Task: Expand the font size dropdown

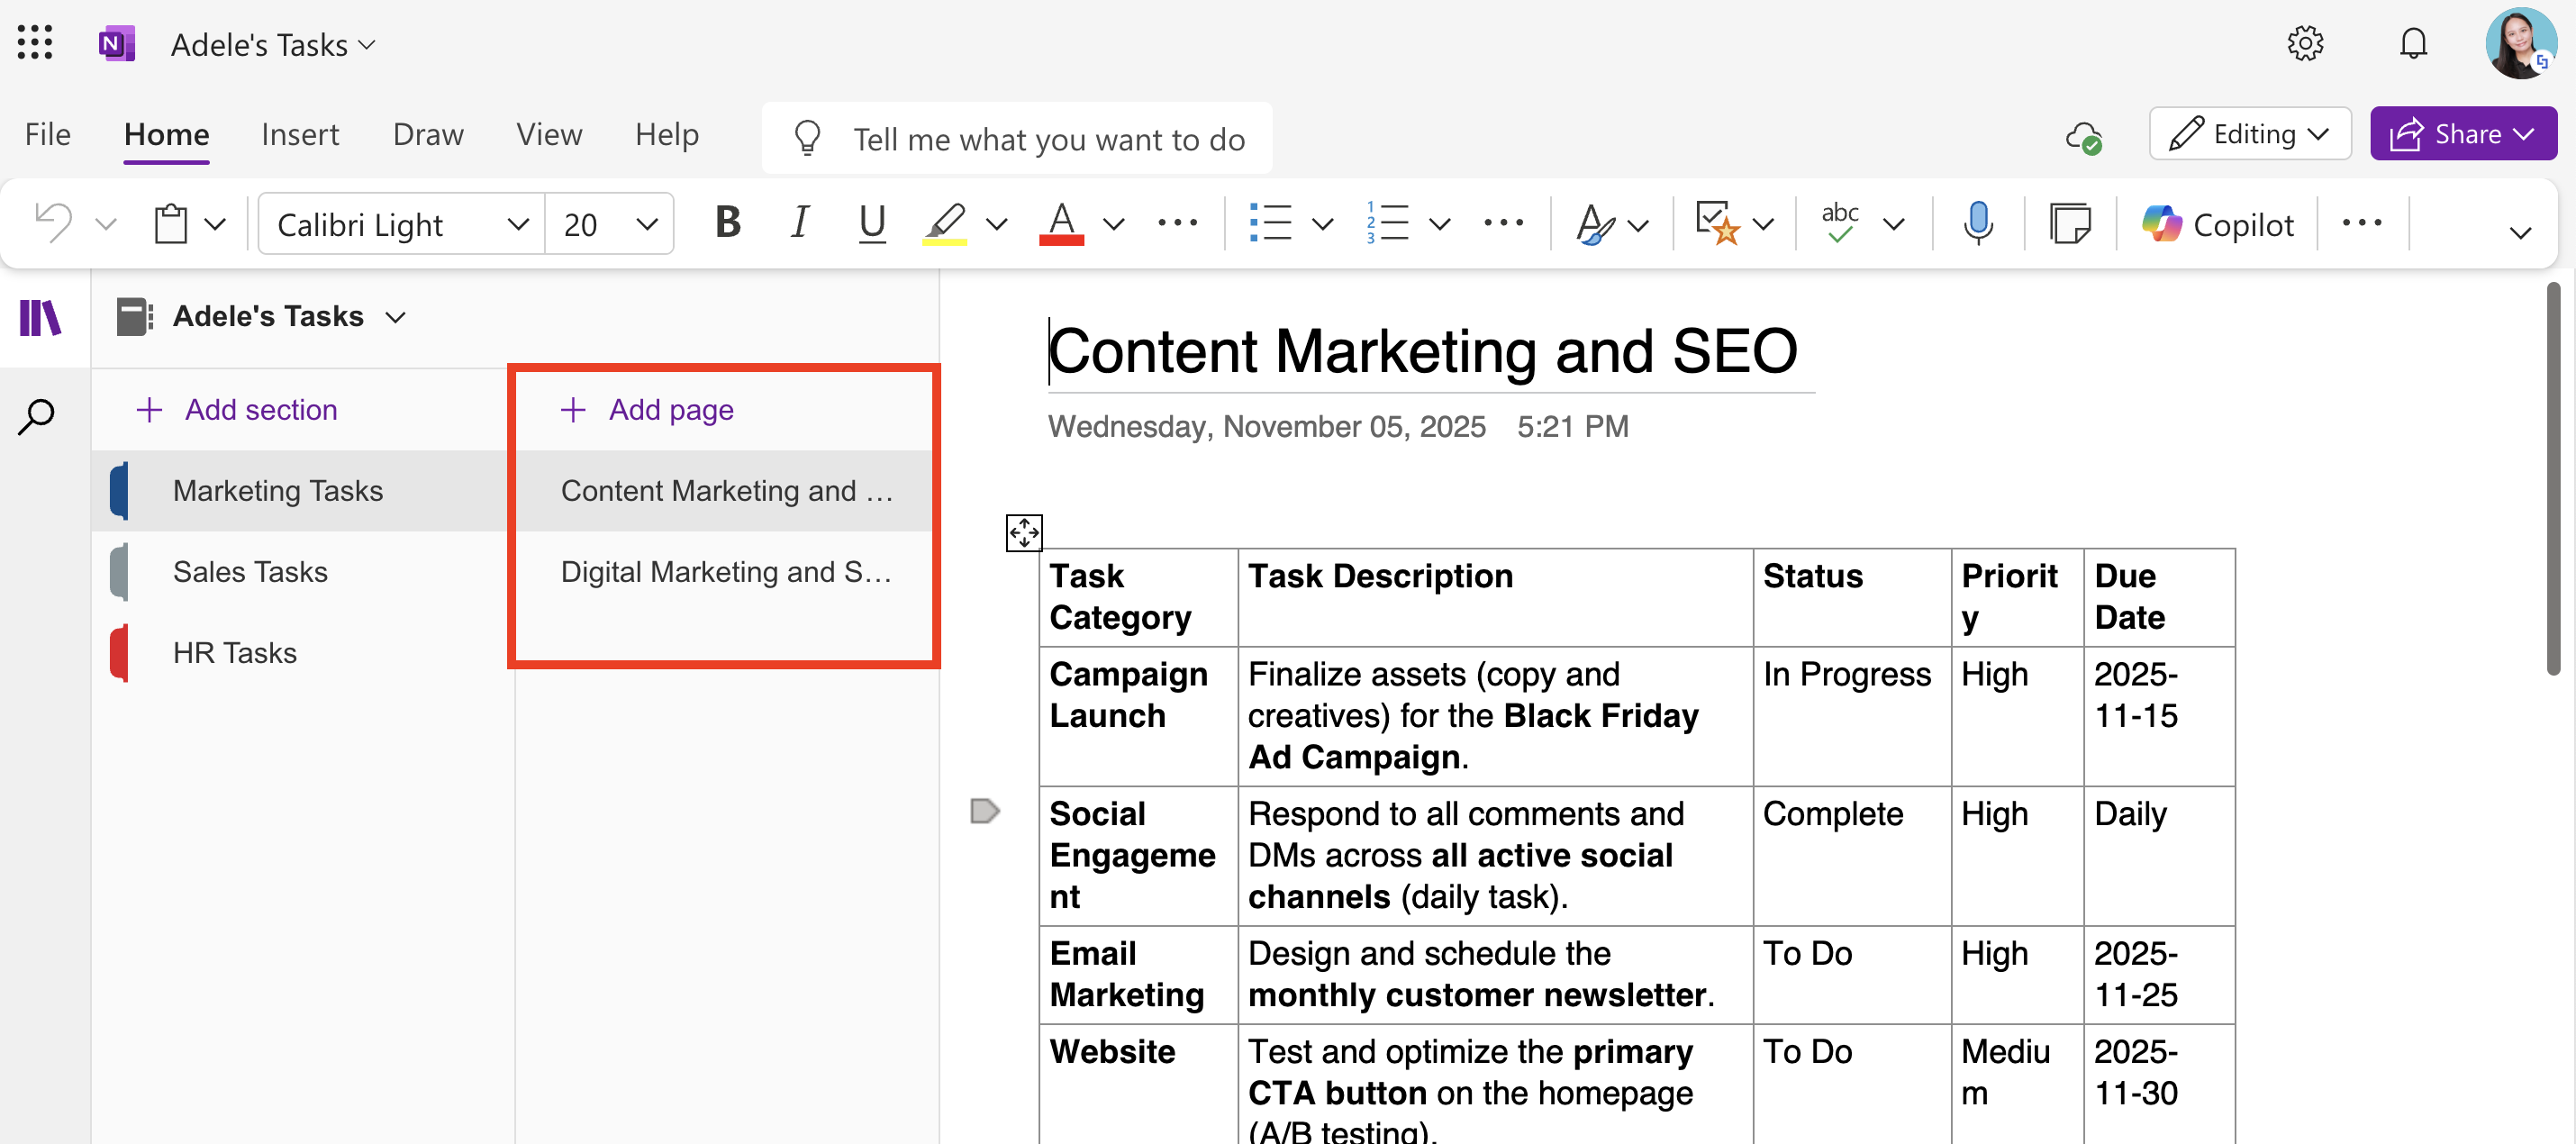Action: tap(647, 224)
